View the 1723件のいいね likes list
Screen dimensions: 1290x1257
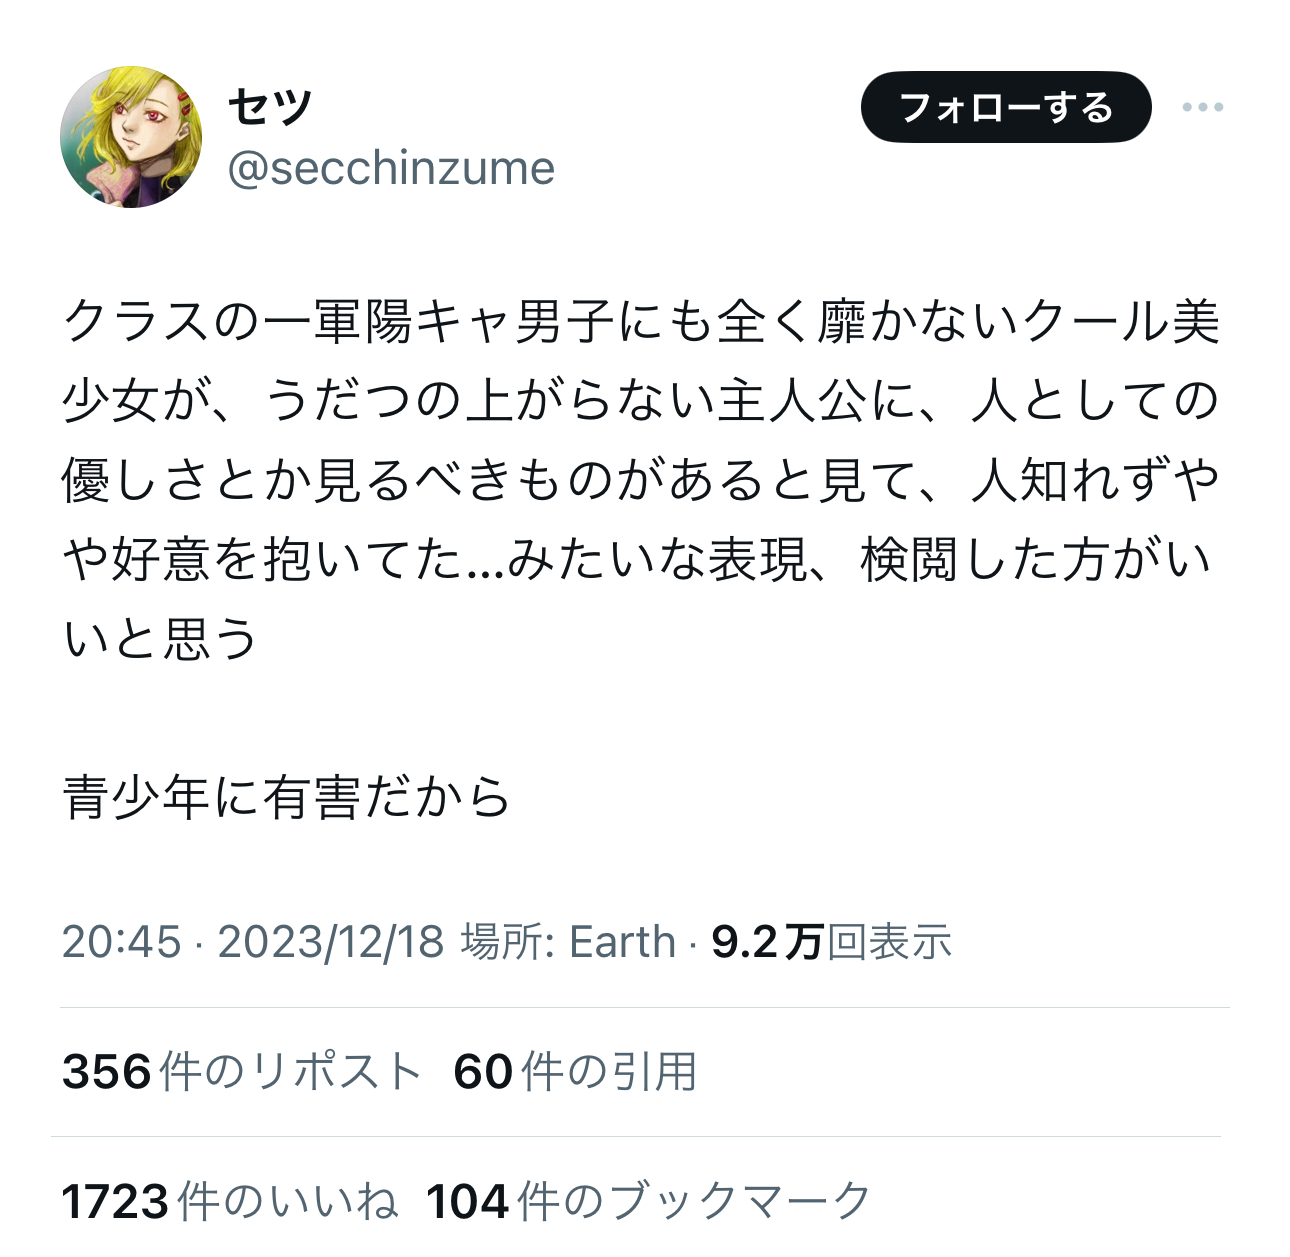(x=230, y=1201)
